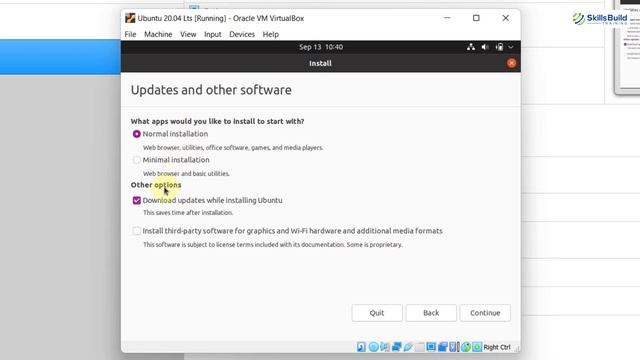Uncheck Download updates while installing Ubuntu
Viewport: 640px width, 360px height.
[137, 200]
